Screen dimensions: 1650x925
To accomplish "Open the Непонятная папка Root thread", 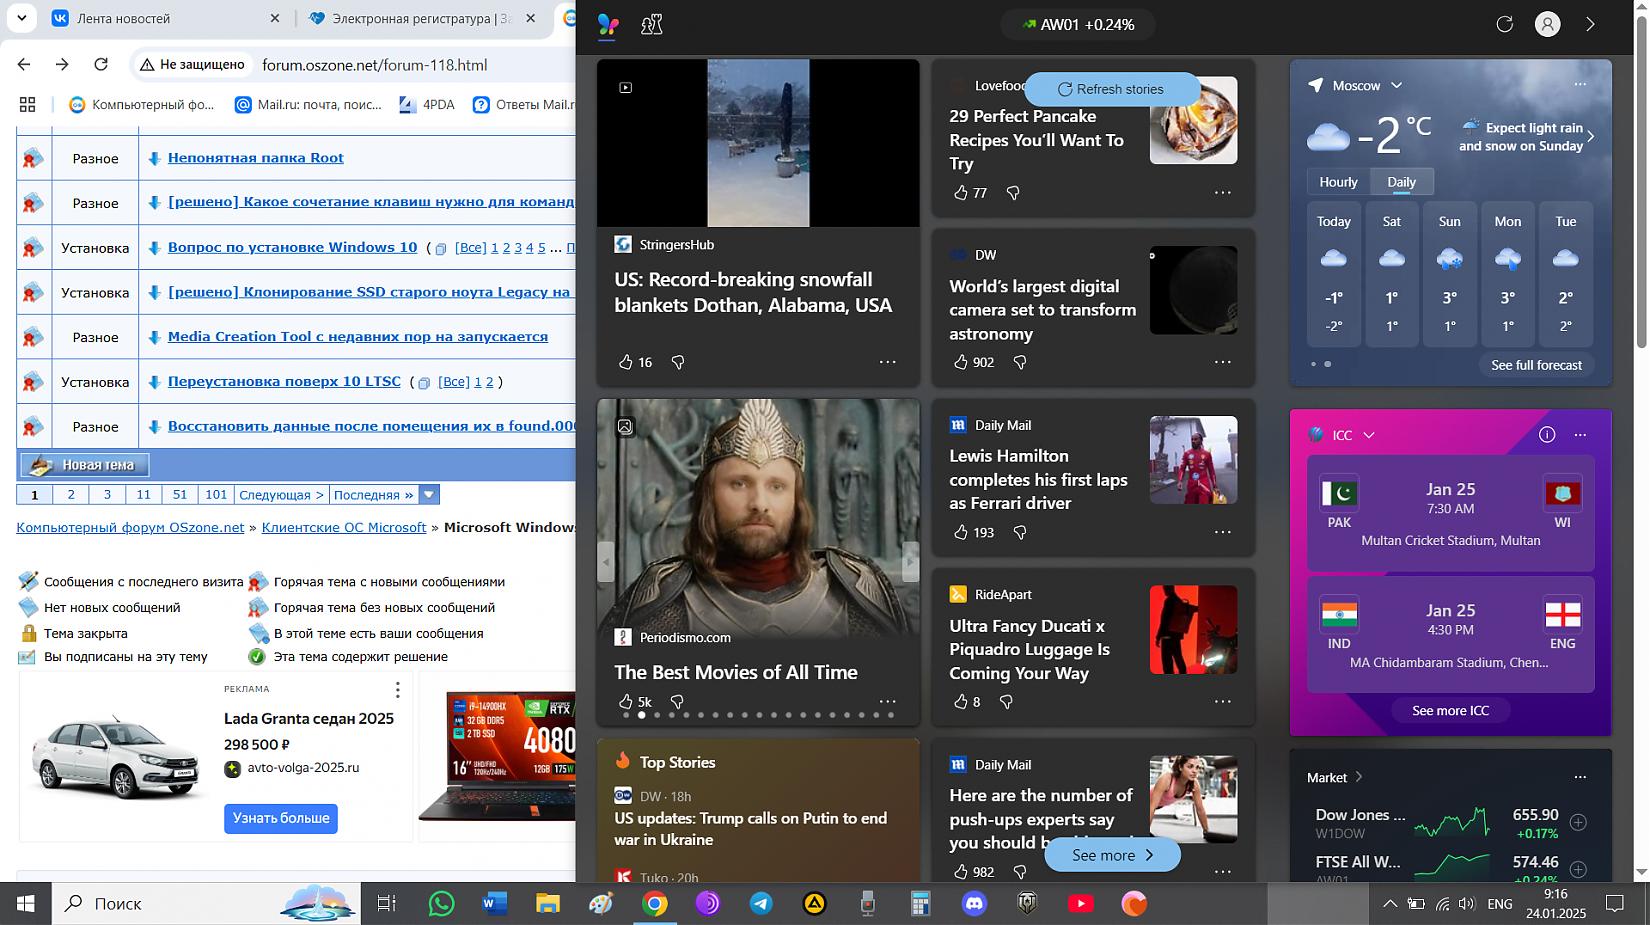I will pos(255,157).
